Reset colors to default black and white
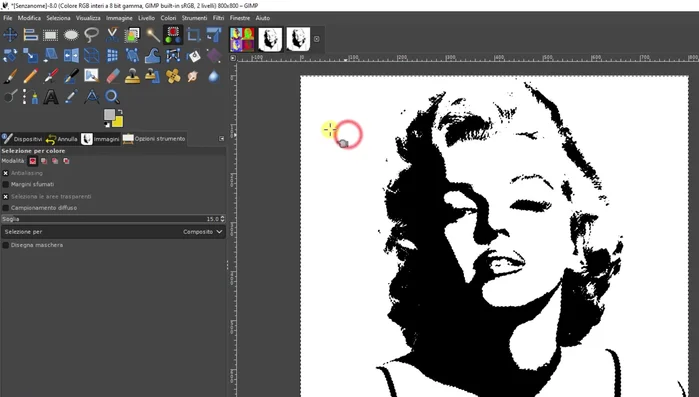 [106, 125]
